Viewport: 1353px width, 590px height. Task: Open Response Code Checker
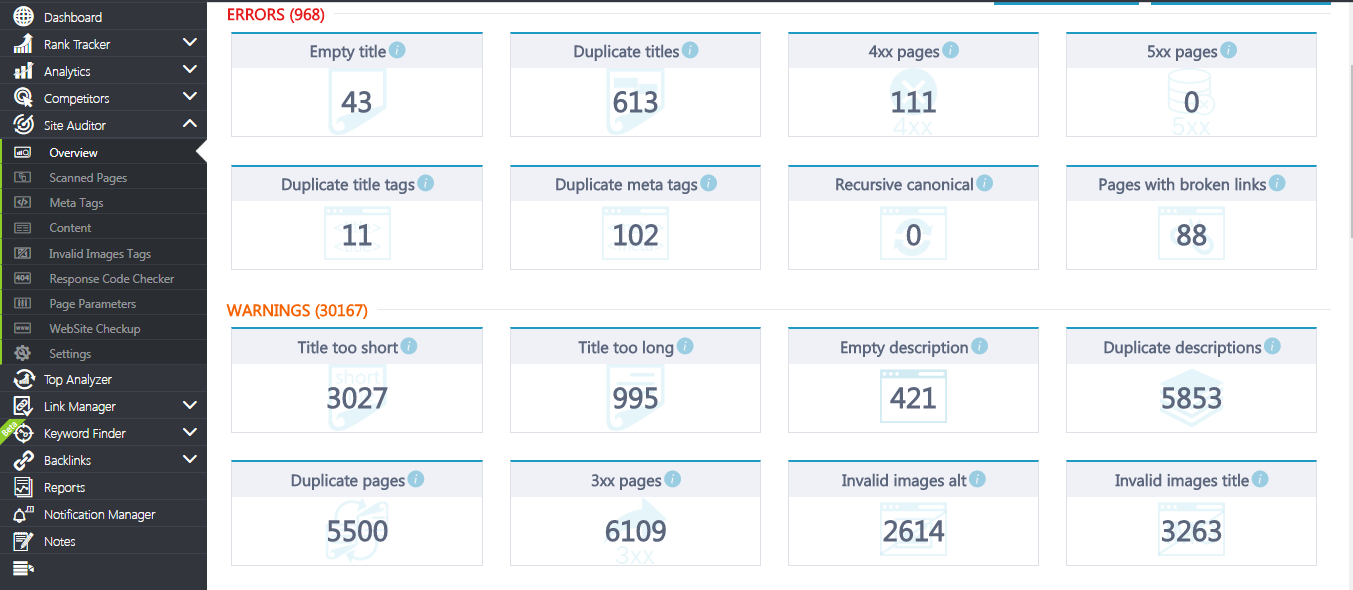(103, 278)
